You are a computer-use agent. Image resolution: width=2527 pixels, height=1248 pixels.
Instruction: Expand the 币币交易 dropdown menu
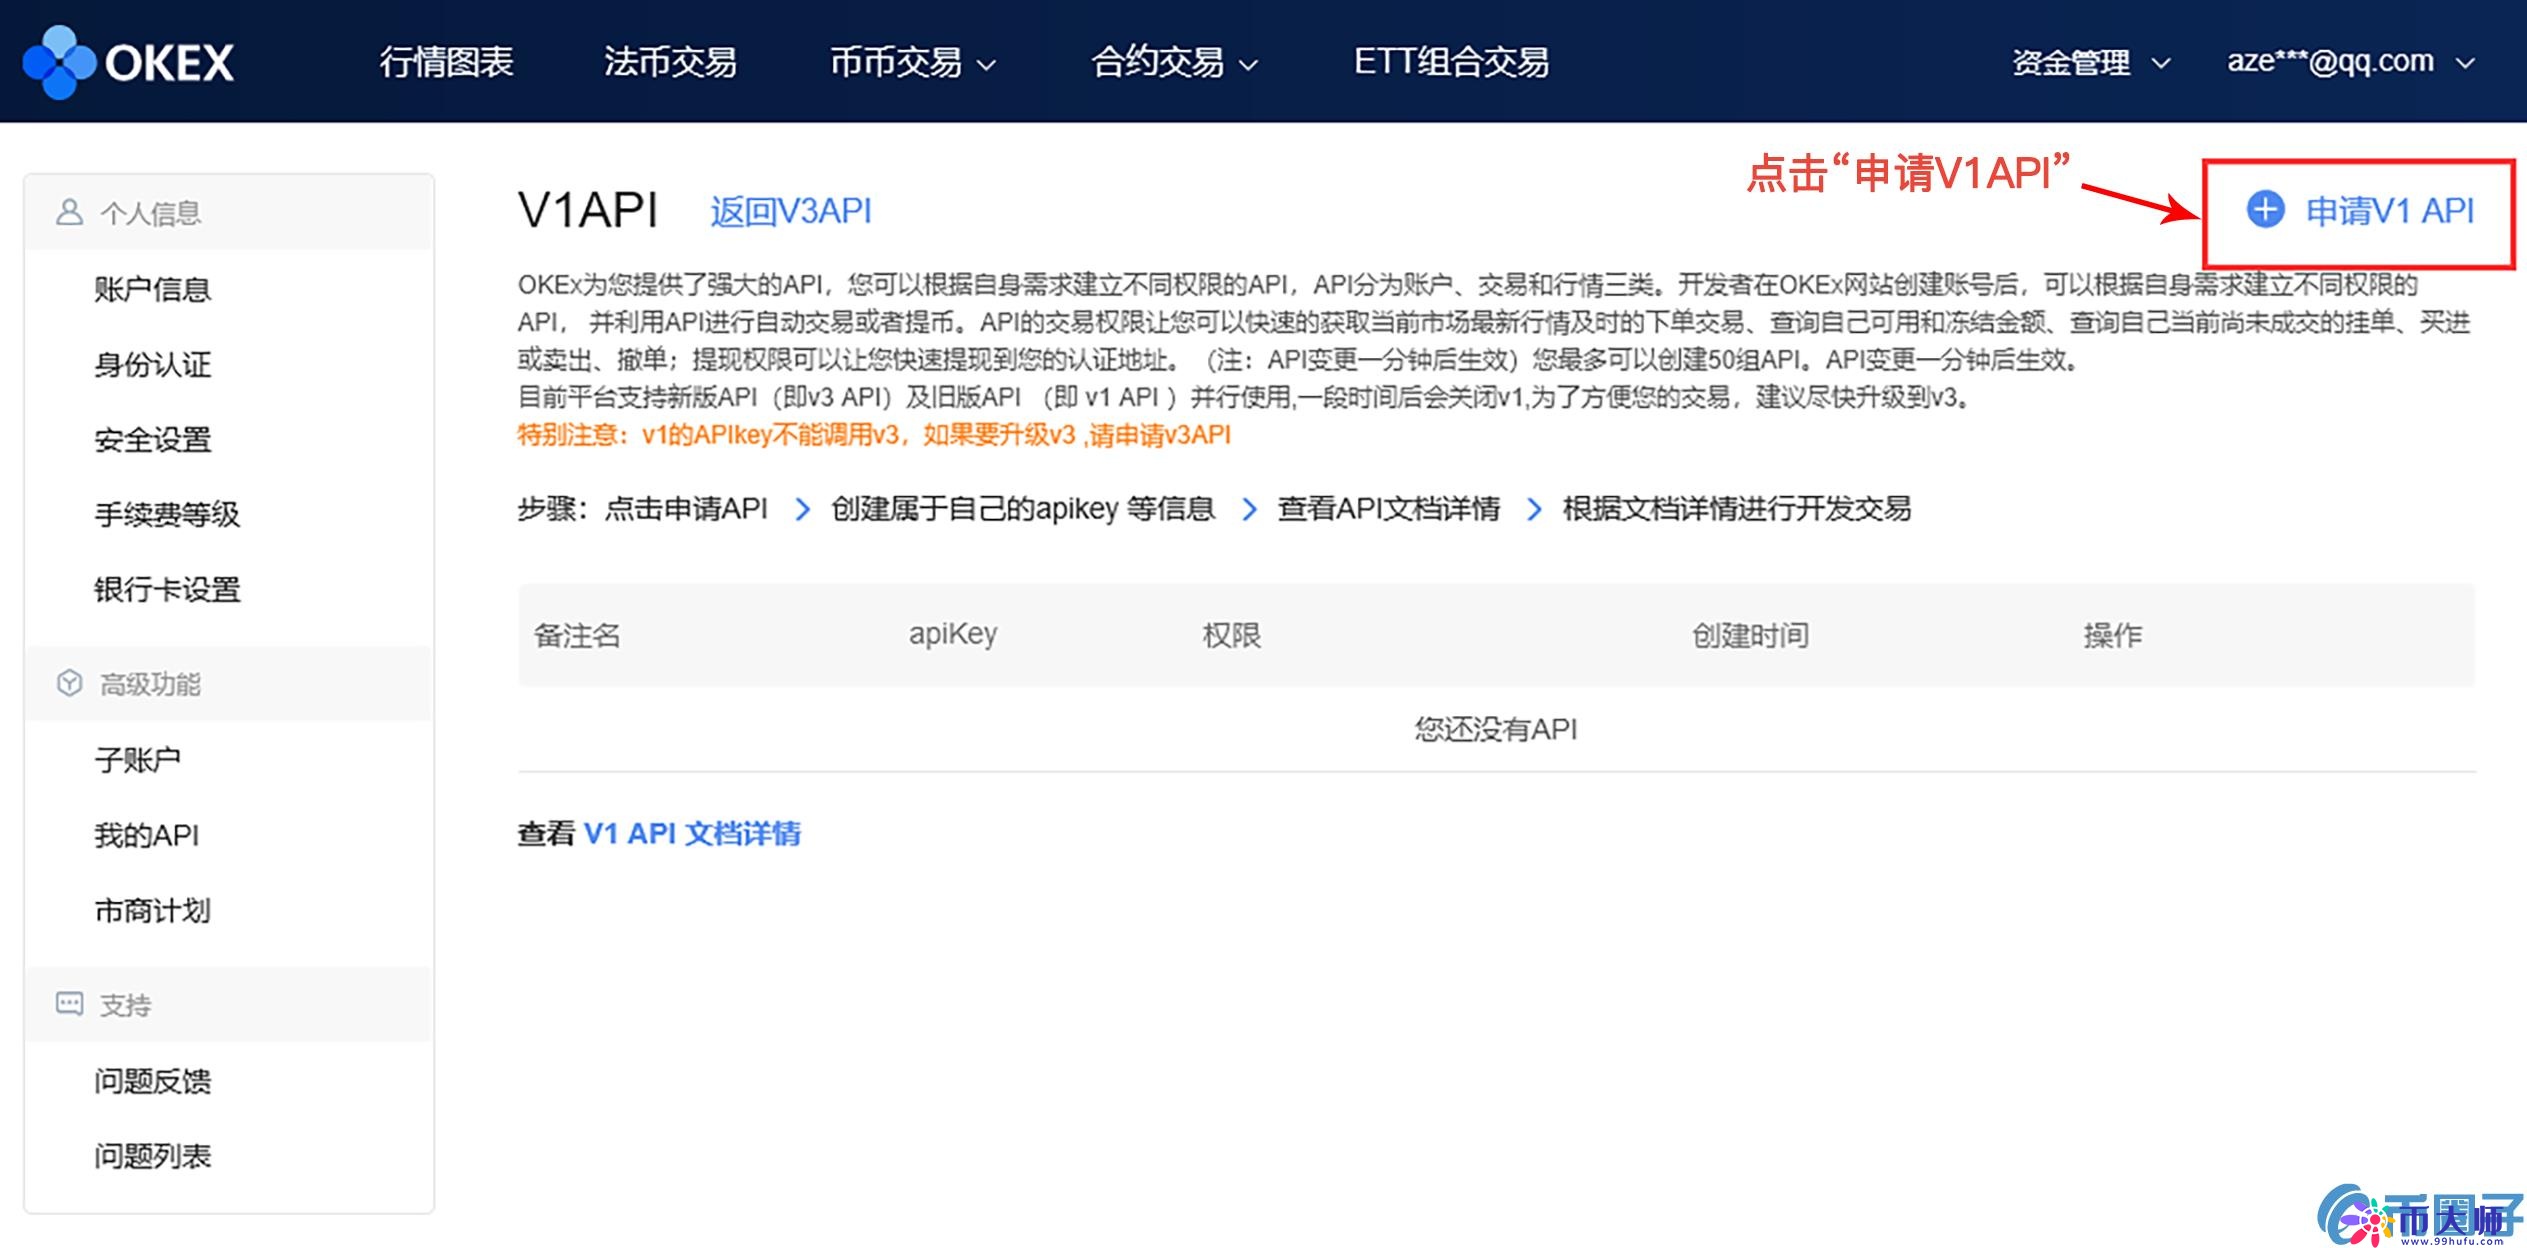point(912,63)
